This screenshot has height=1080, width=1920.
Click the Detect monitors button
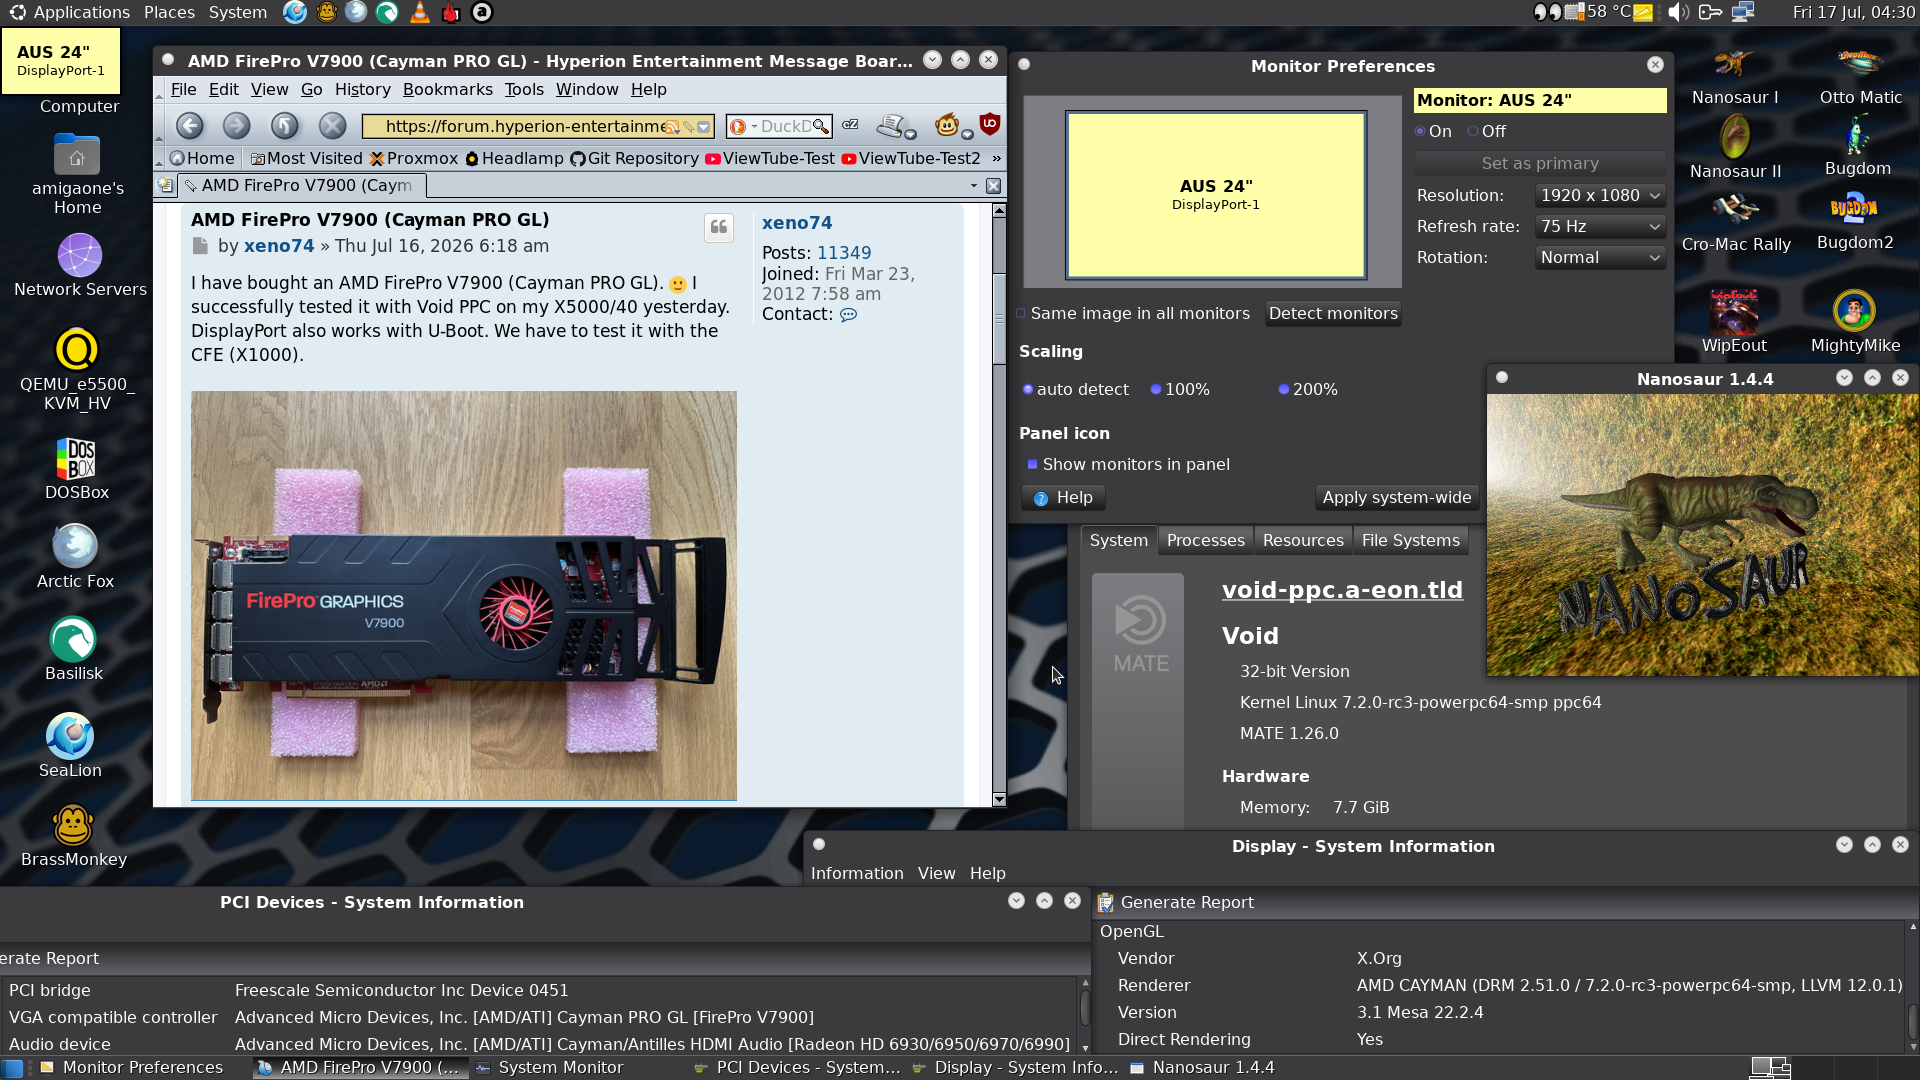[1333, 313]
